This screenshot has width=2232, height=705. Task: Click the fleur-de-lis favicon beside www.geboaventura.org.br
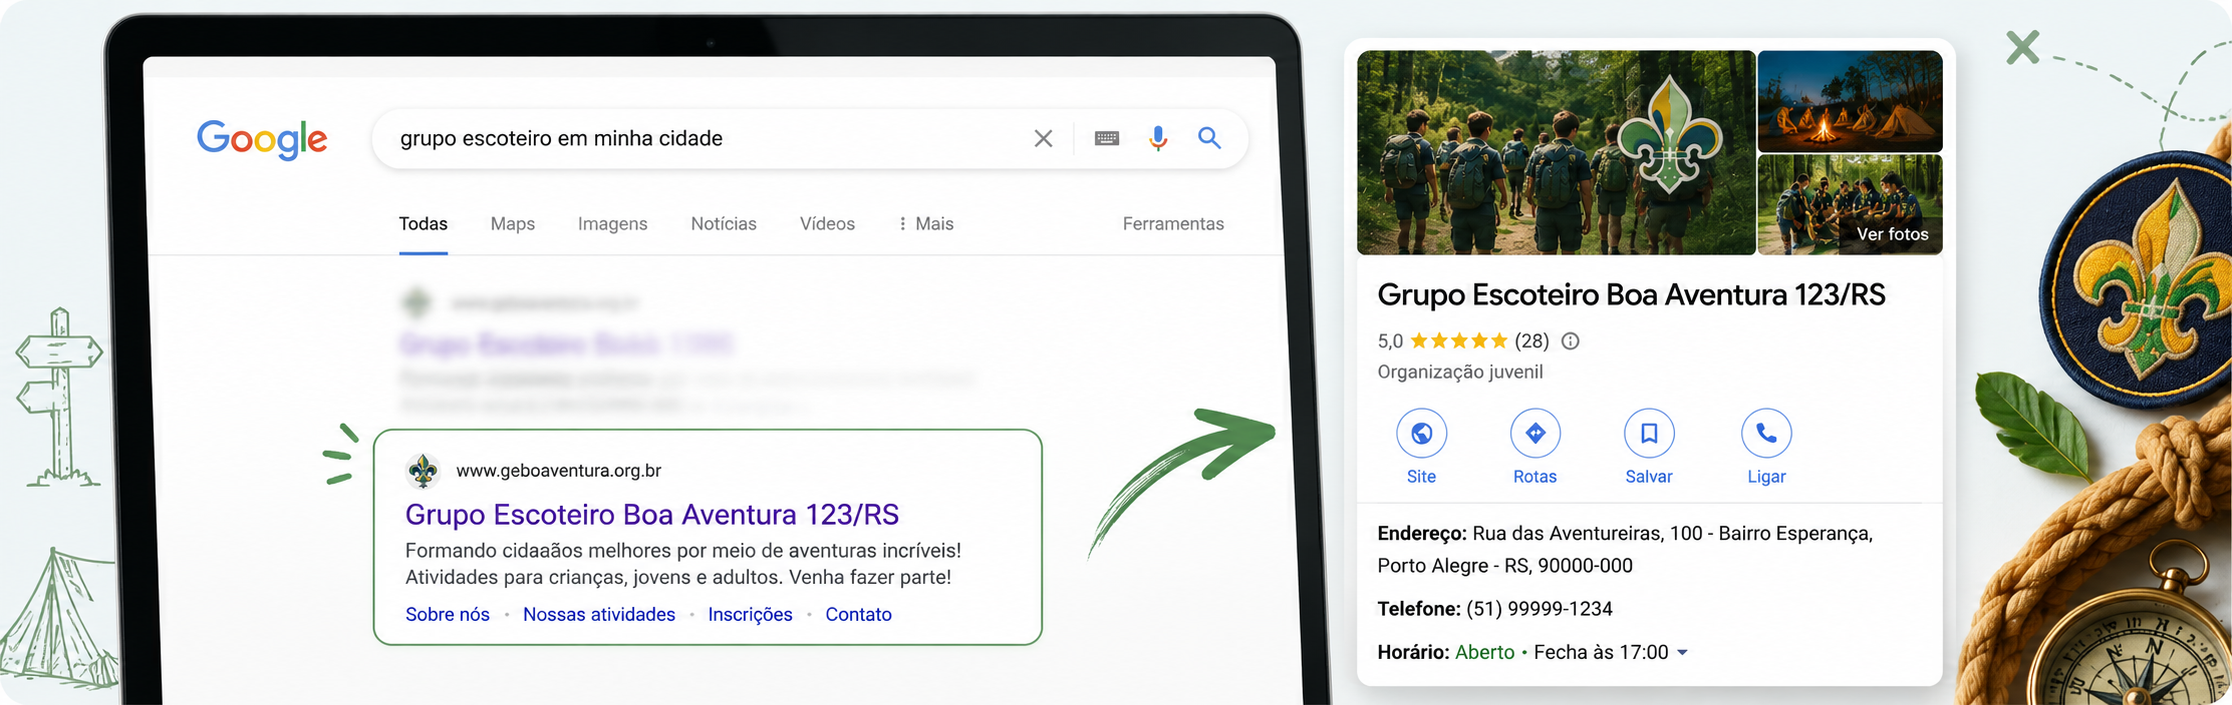(x=423, y=471)
